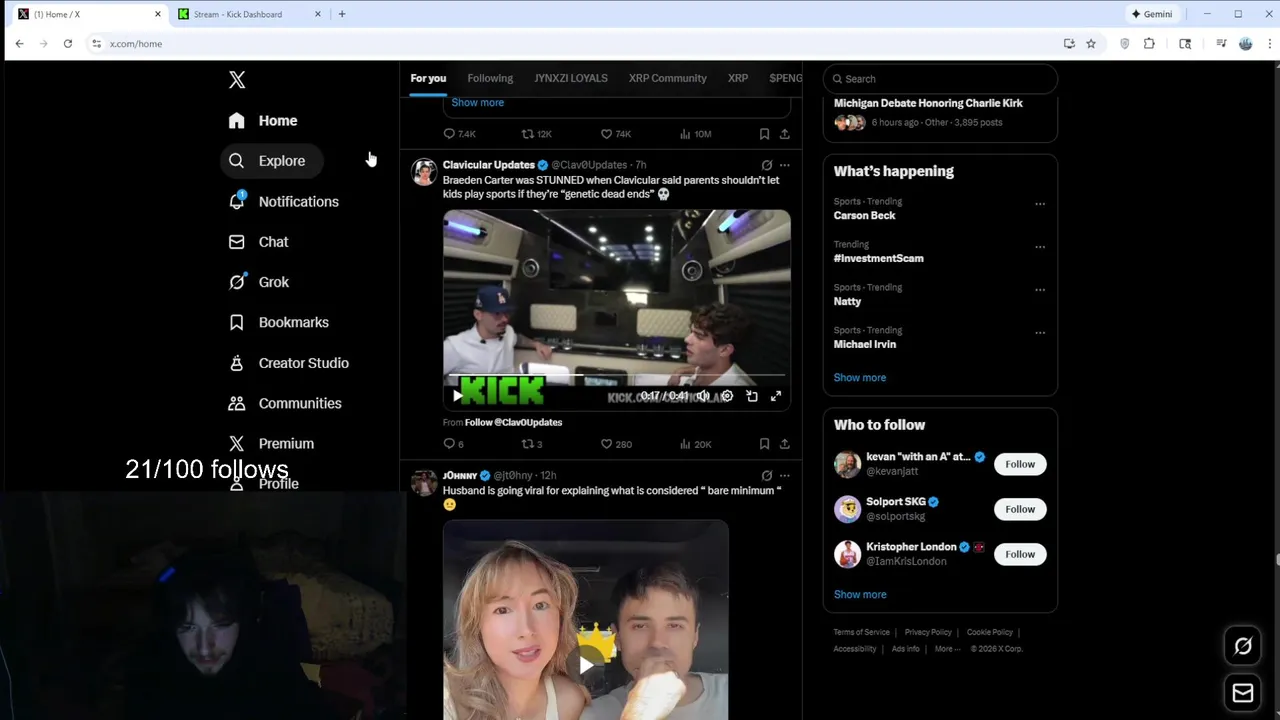Screen dimensions: 1280x720
Task: Seek on the Clavicular video progress bar
Action: 616,376
